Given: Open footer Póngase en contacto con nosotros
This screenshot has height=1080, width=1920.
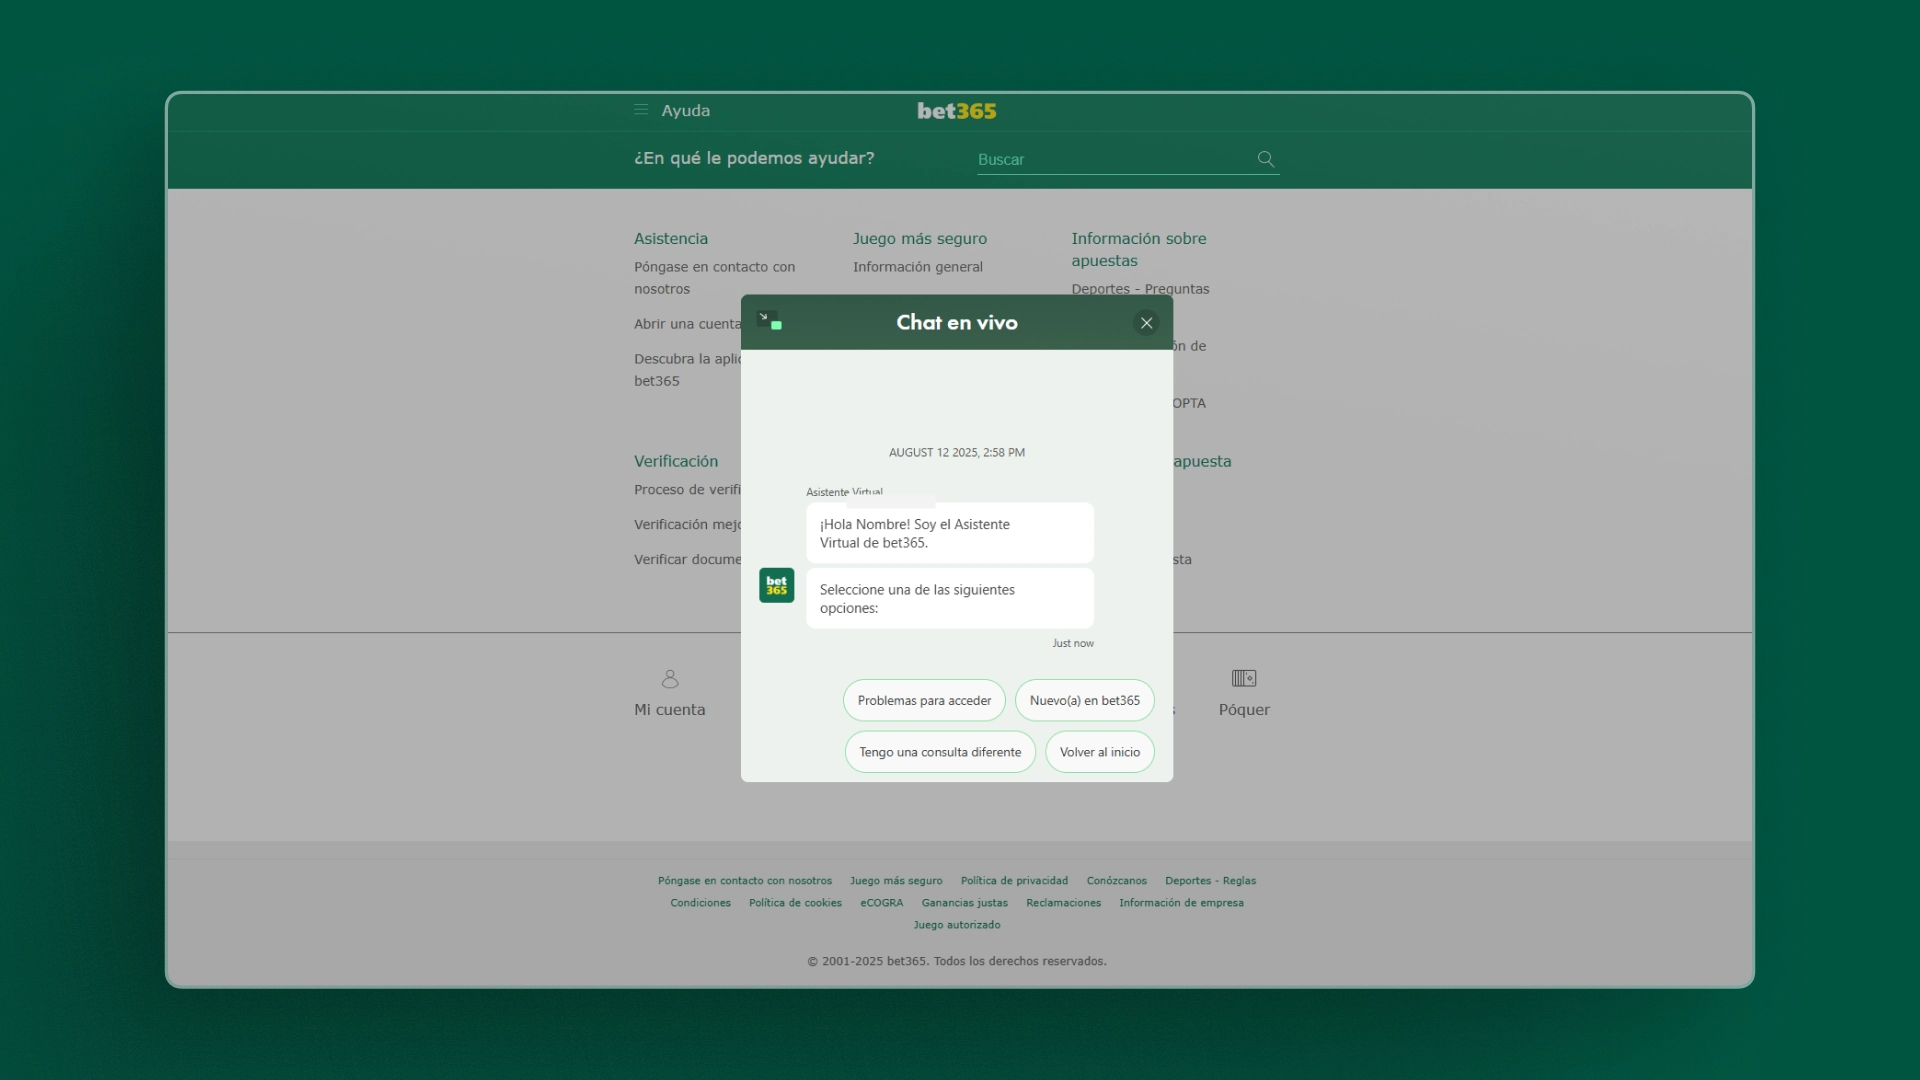Looking at the screenshot, I should tap(745, 881).
